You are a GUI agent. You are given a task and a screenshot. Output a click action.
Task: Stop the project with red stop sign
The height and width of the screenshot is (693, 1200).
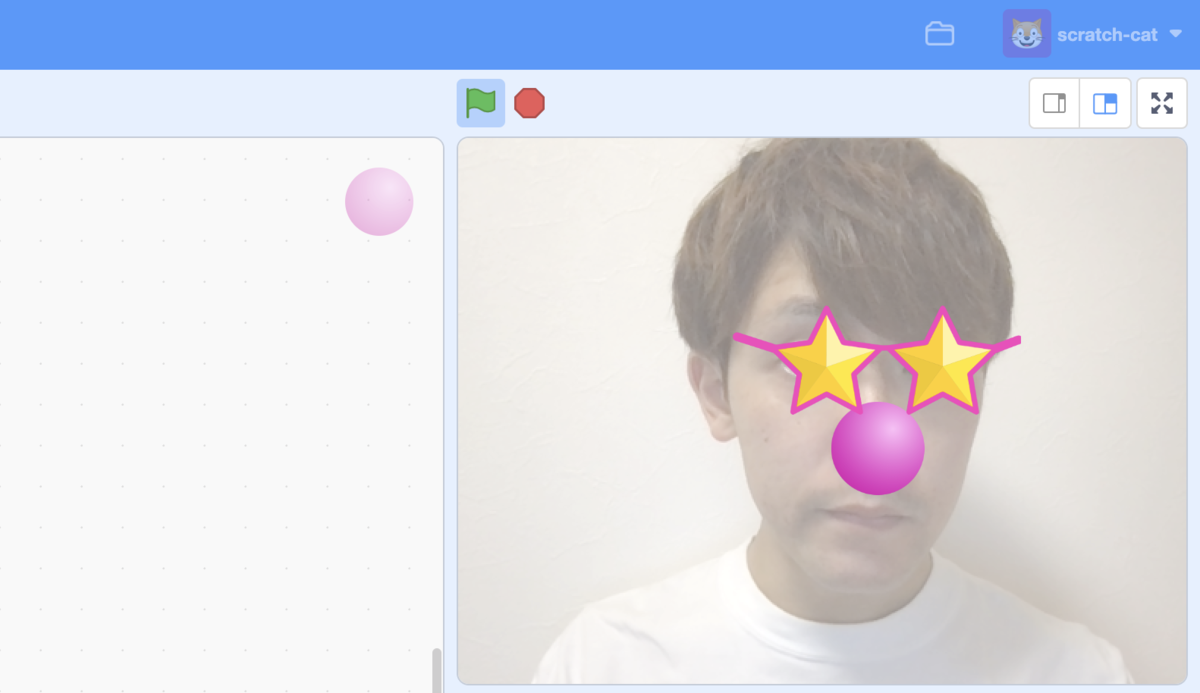point(529,103)
